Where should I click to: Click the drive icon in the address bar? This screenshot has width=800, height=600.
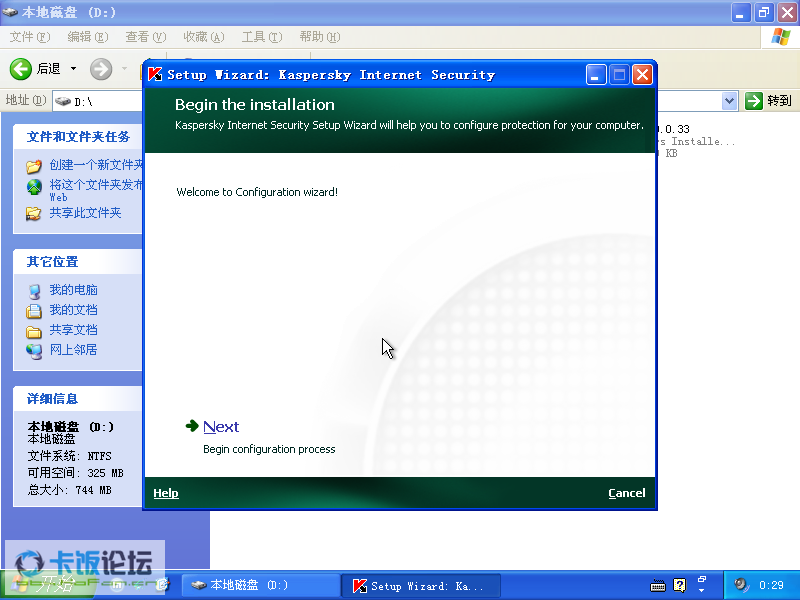point(63,102)
